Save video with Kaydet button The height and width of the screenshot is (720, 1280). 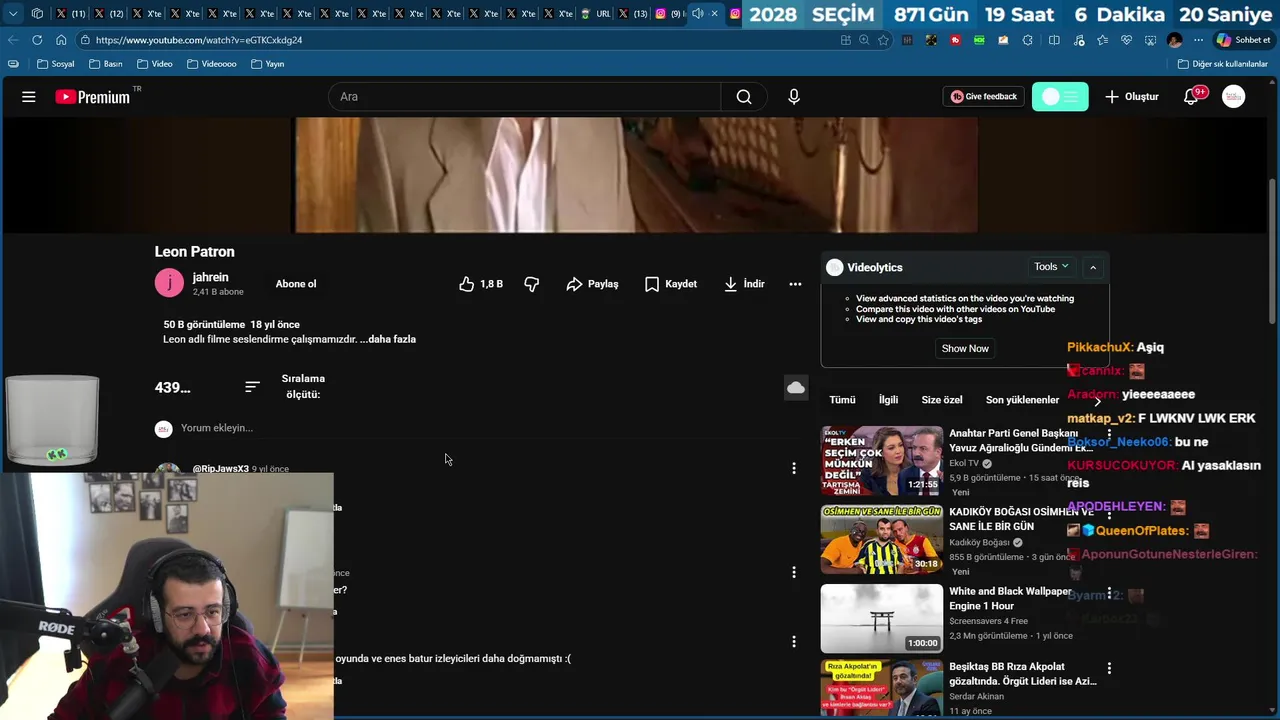click(x=671, y=284)
